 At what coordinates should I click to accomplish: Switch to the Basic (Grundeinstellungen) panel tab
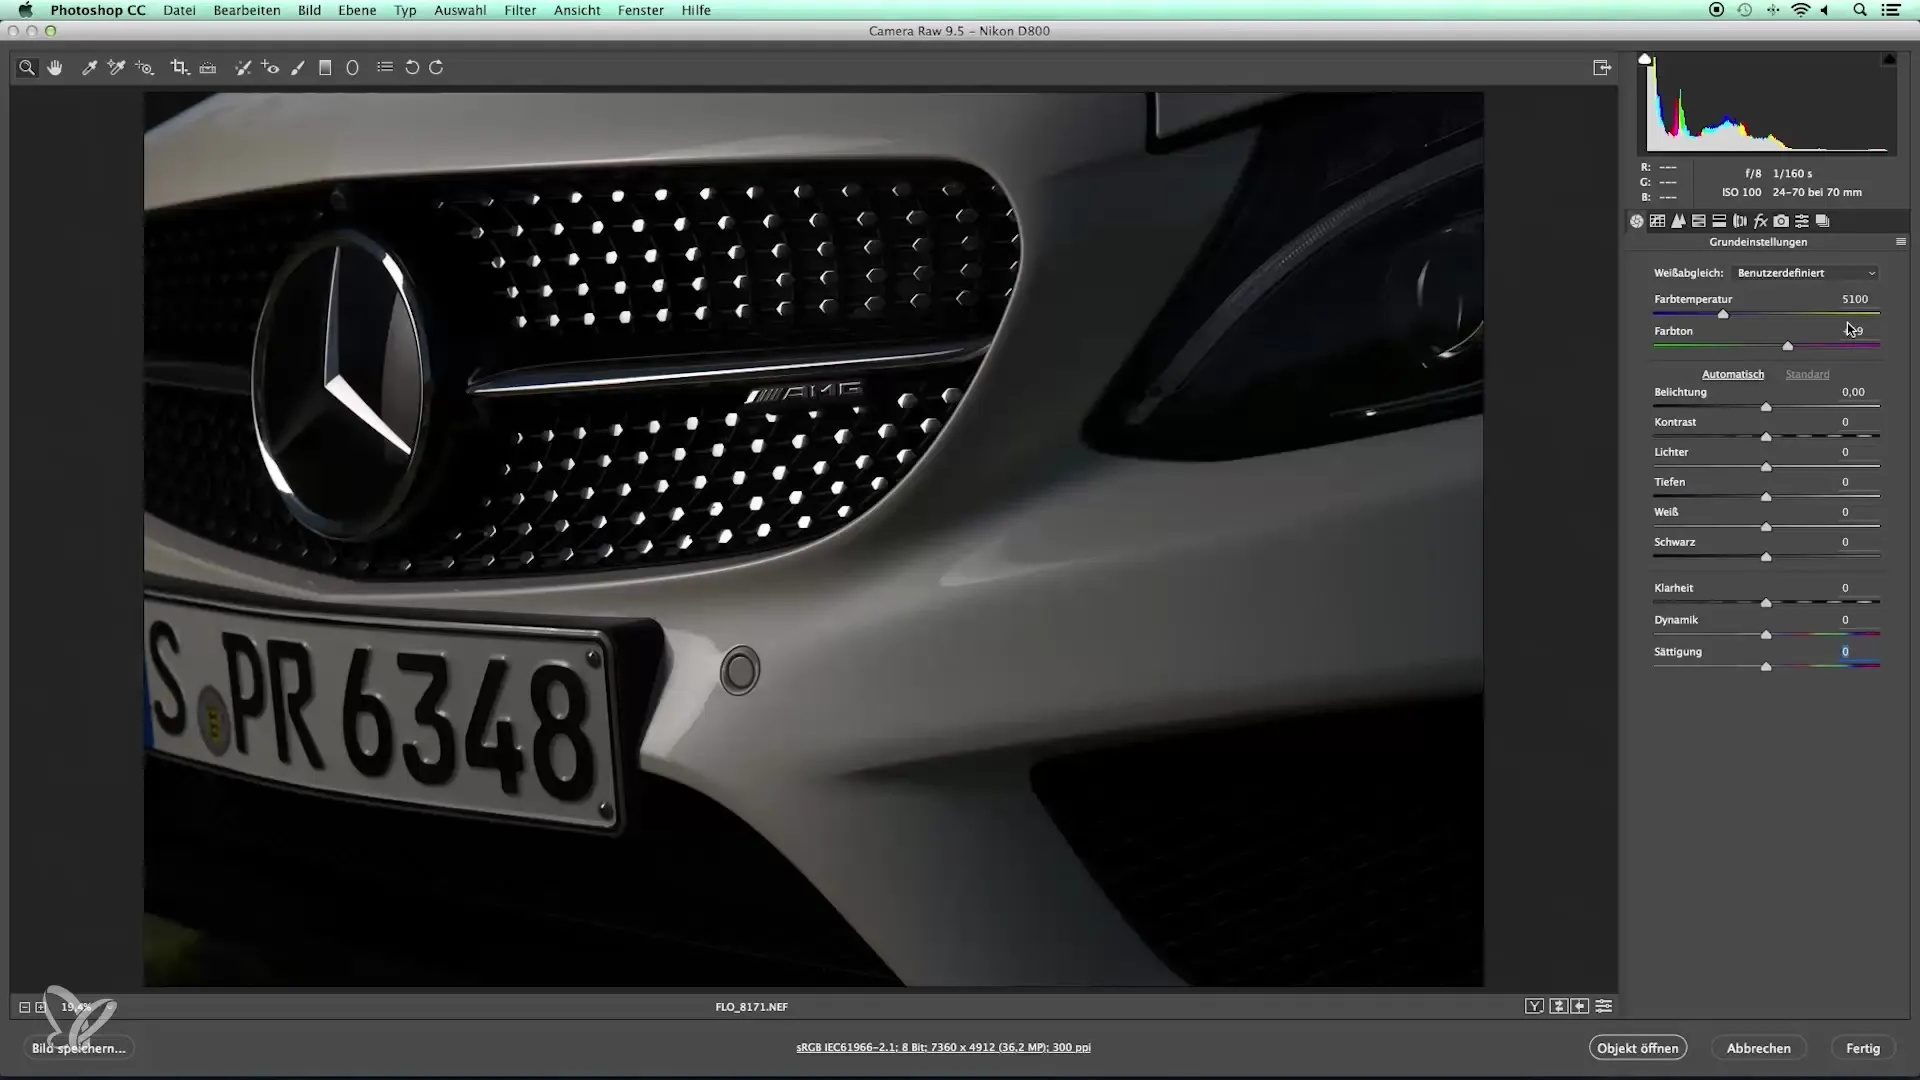[x=1637, y=221]
